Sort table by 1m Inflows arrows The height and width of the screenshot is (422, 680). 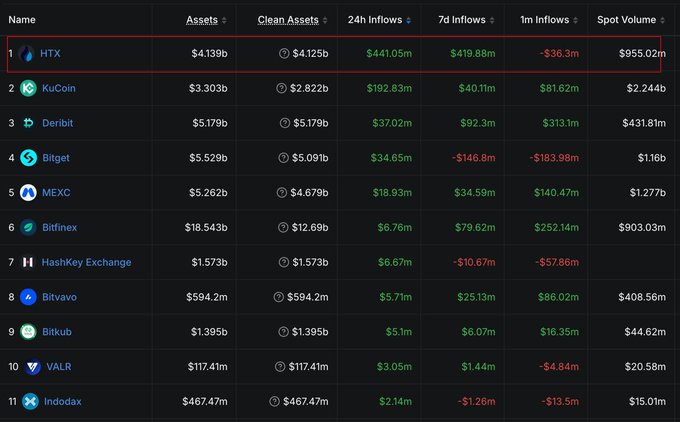pos(575,20)
